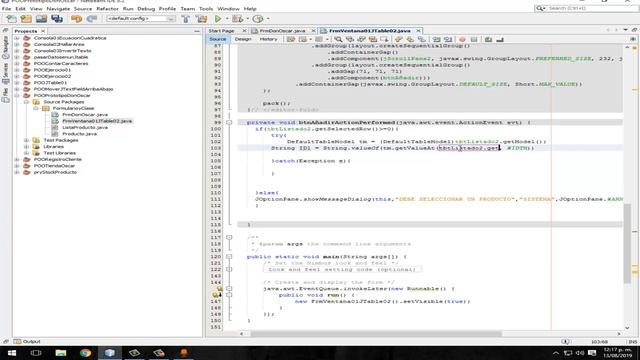Collapse the POOPrototipoDonOscar project node
640x360 pixels.
pos(17,96)
